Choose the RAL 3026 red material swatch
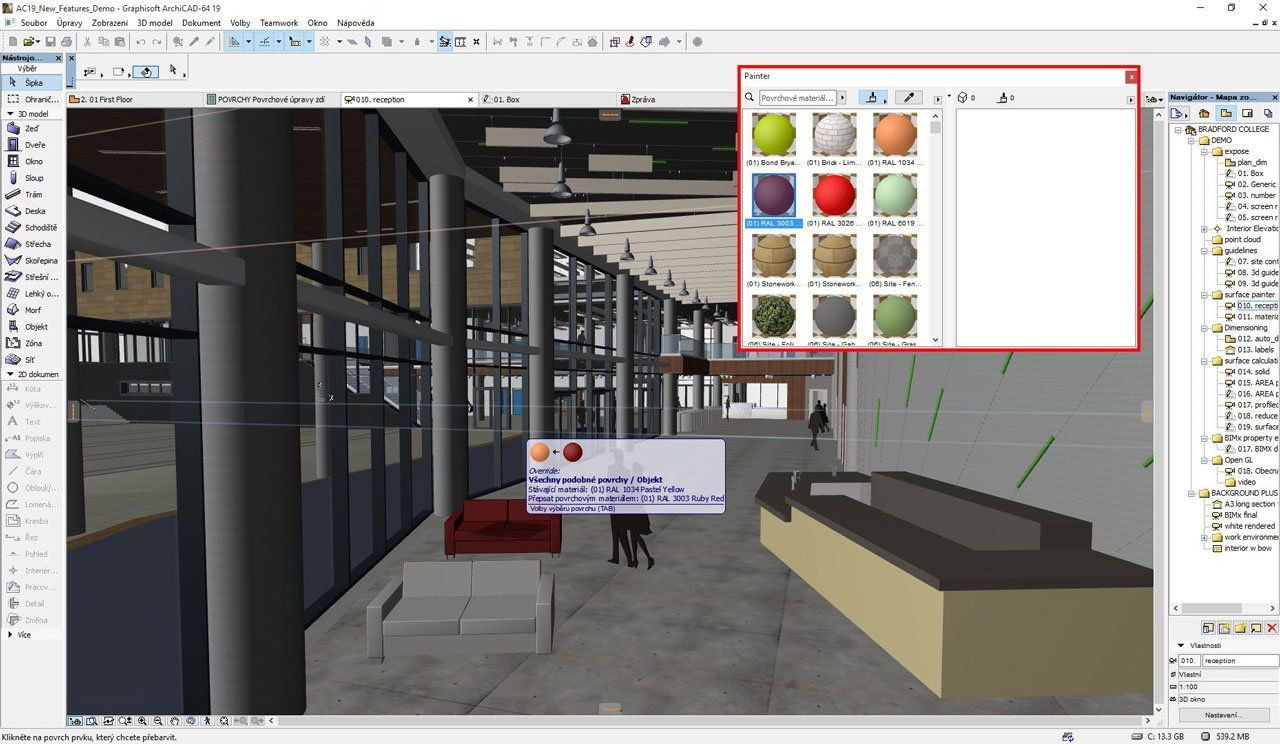 pos(833,196)
